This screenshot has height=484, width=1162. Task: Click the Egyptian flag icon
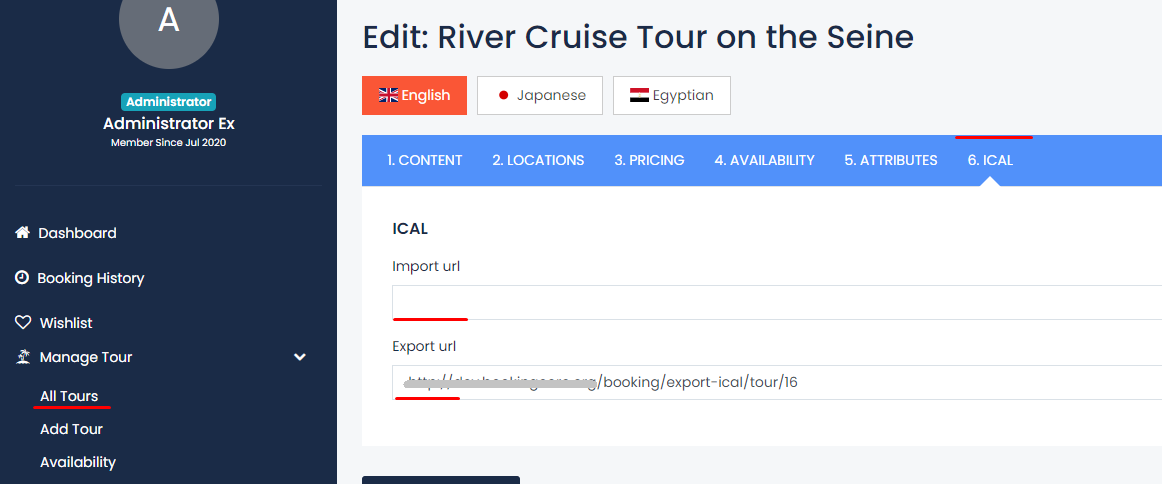click(x=639, y=96)
